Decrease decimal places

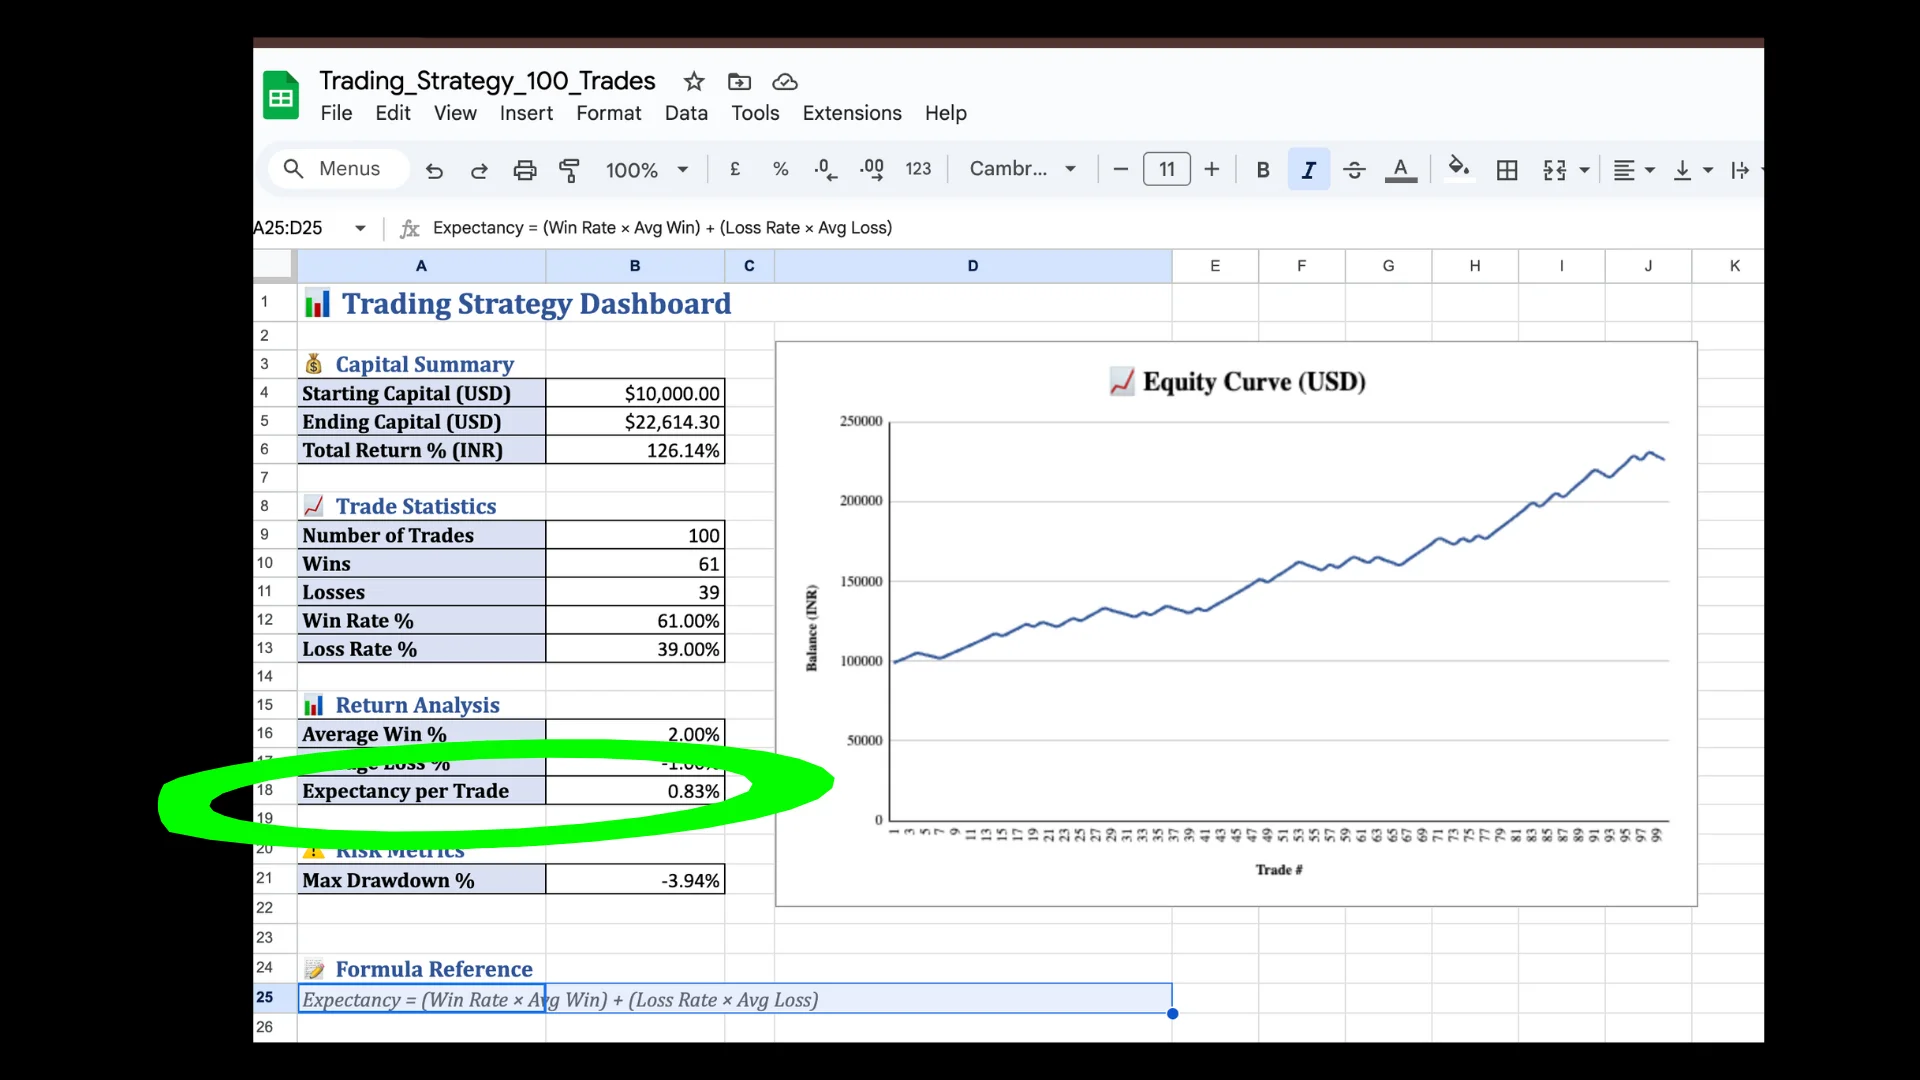(x=826, y=169)
